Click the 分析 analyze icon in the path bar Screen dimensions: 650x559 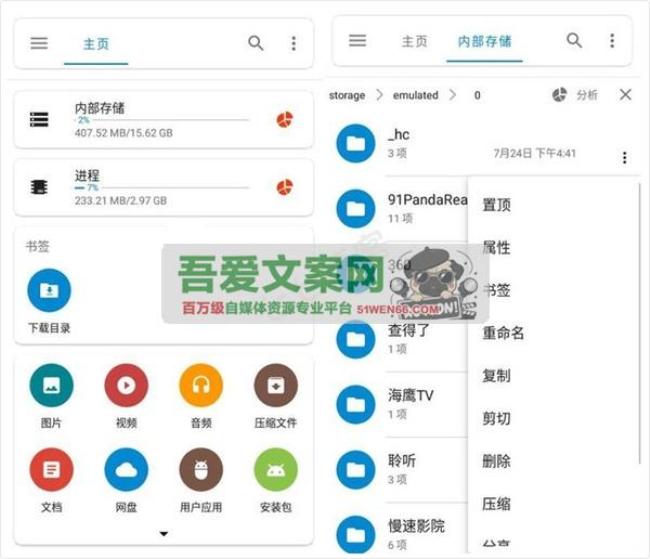(x=560, y=95)
